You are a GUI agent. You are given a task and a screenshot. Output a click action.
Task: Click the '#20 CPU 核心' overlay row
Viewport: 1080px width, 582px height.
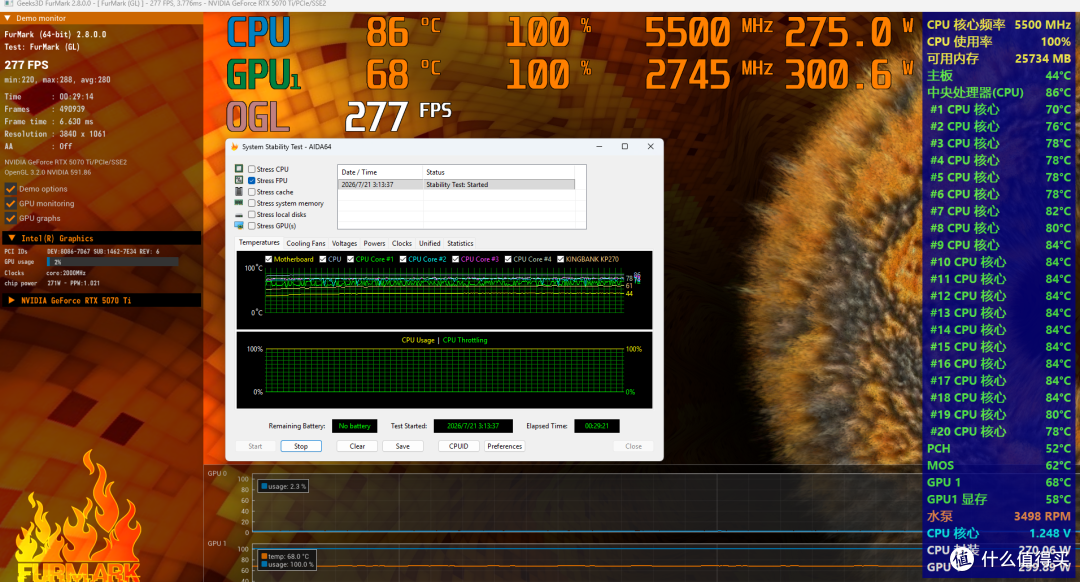click(999, 432)
